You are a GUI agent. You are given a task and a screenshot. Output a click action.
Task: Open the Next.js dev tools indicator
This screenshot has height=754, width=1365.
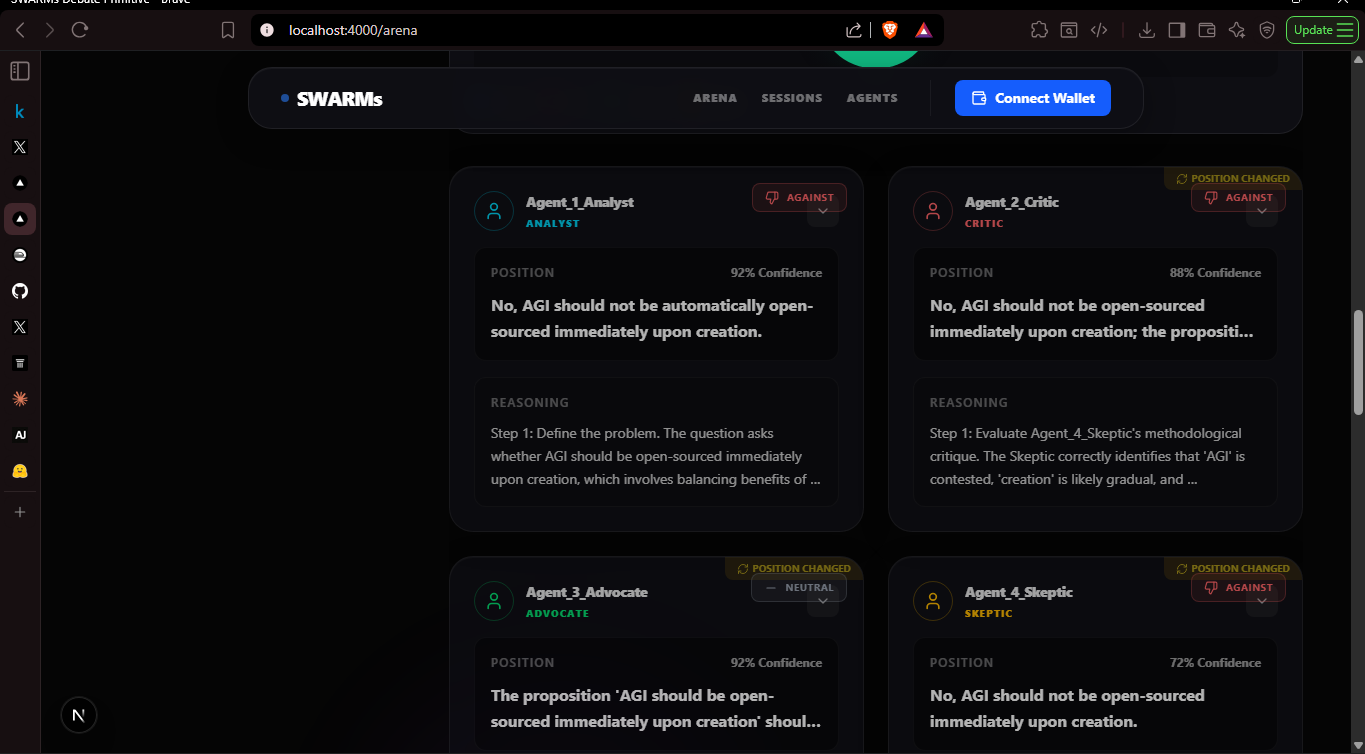[x=79, y=715]
